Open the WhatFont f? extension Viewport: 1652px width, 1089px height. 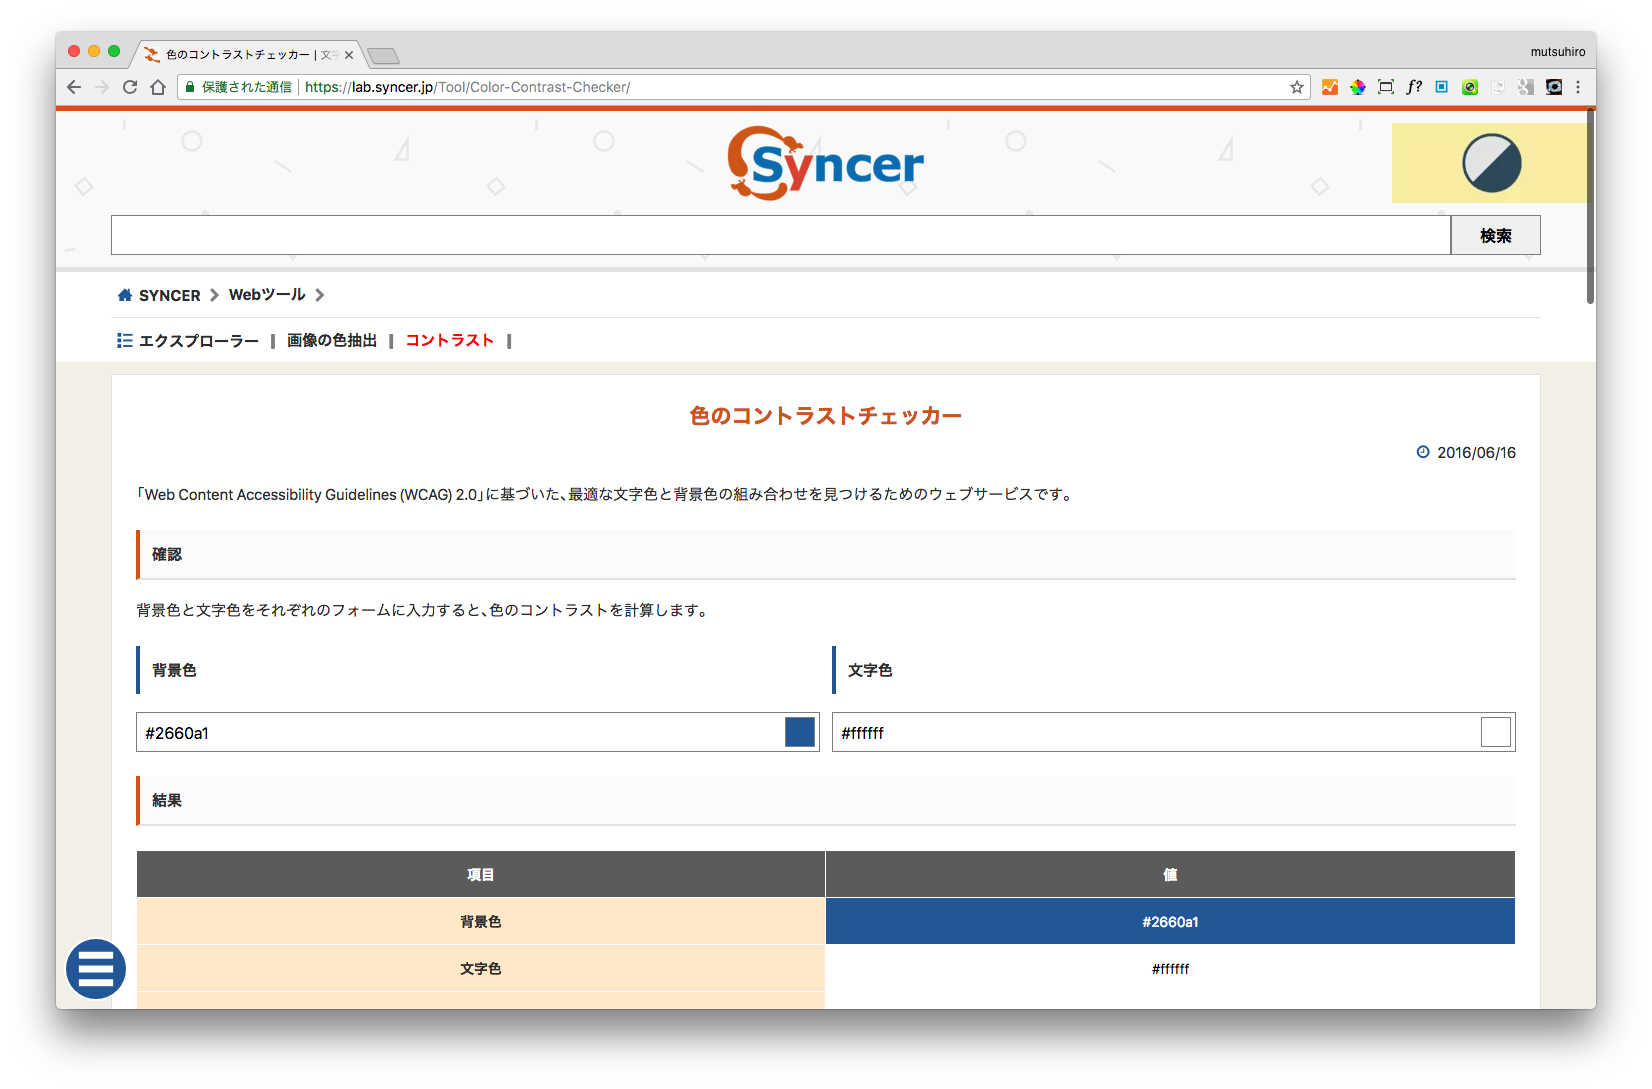coord(1414,87)
